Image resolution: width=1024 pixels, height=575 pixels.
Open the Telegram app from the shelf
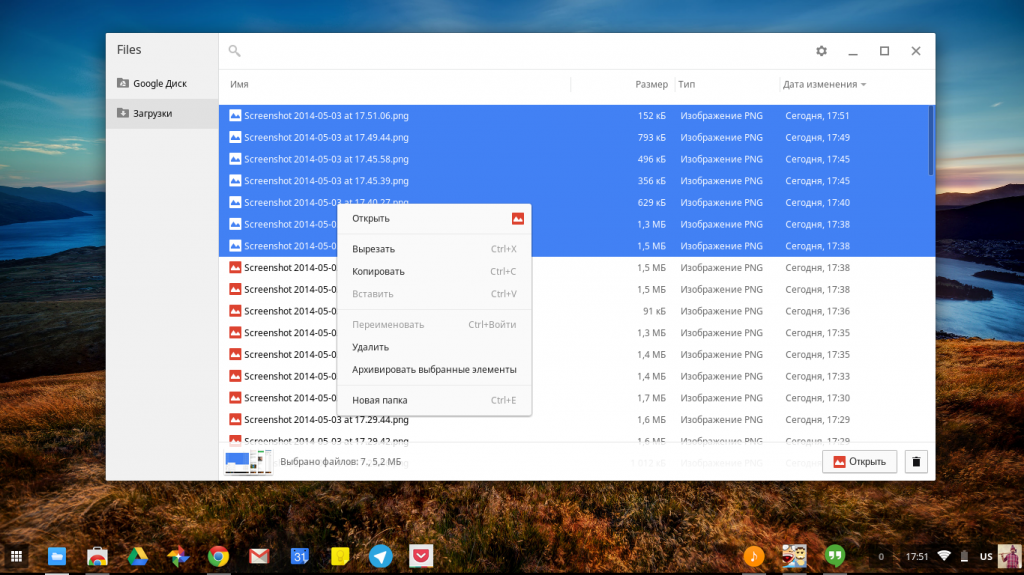[x=380, y=556]
